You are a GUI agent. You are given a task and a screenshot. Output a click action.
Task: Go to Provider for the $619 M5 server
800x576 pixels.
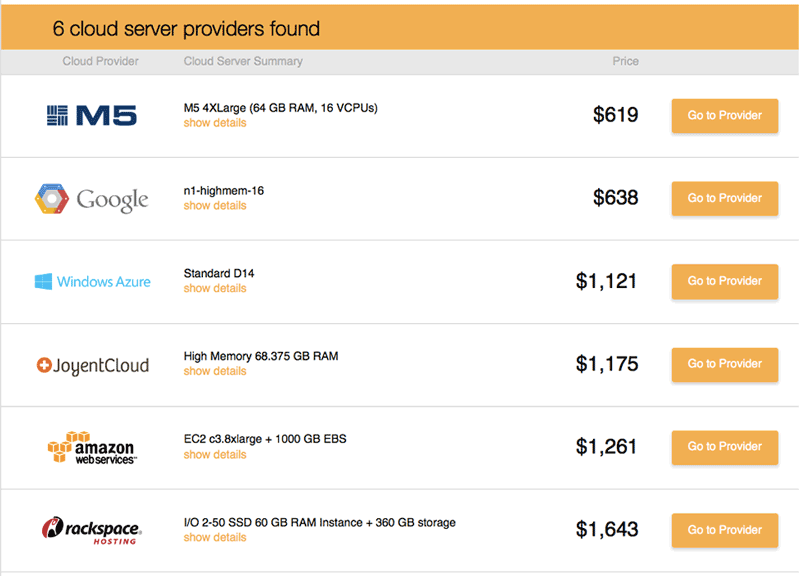[724, 116]
